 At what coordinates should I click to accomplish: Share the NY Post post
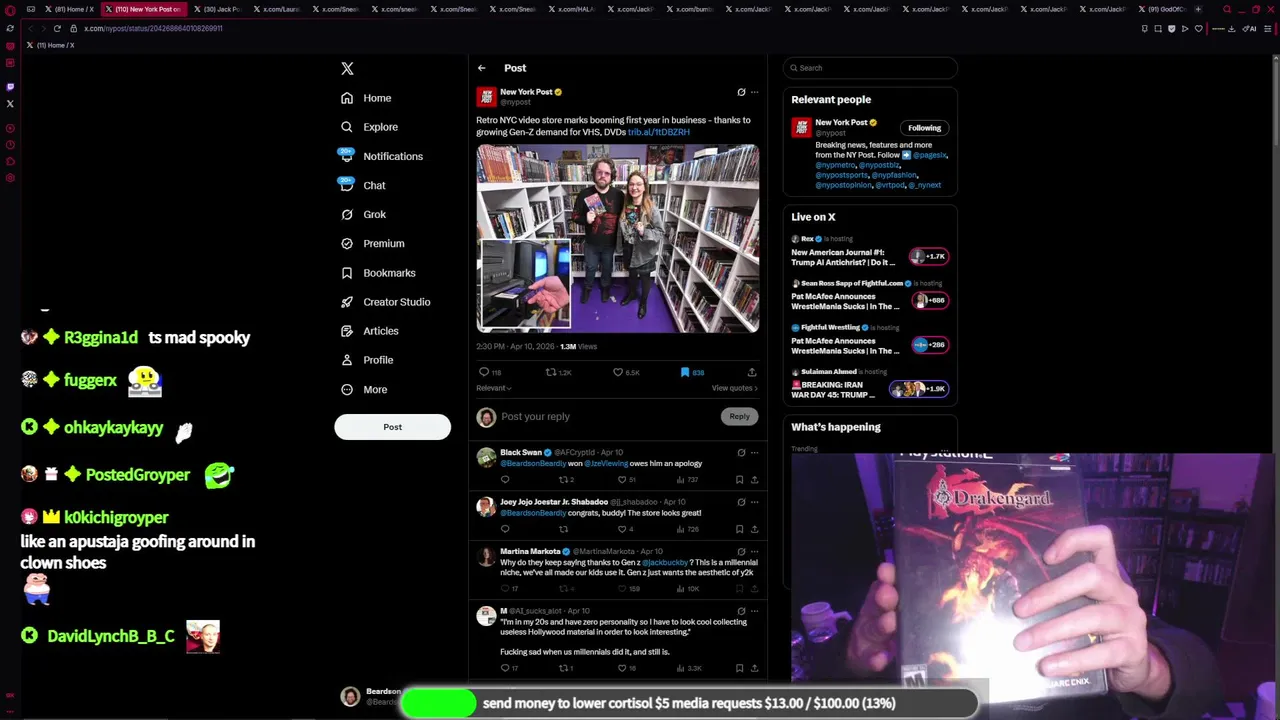coord(752,372)
